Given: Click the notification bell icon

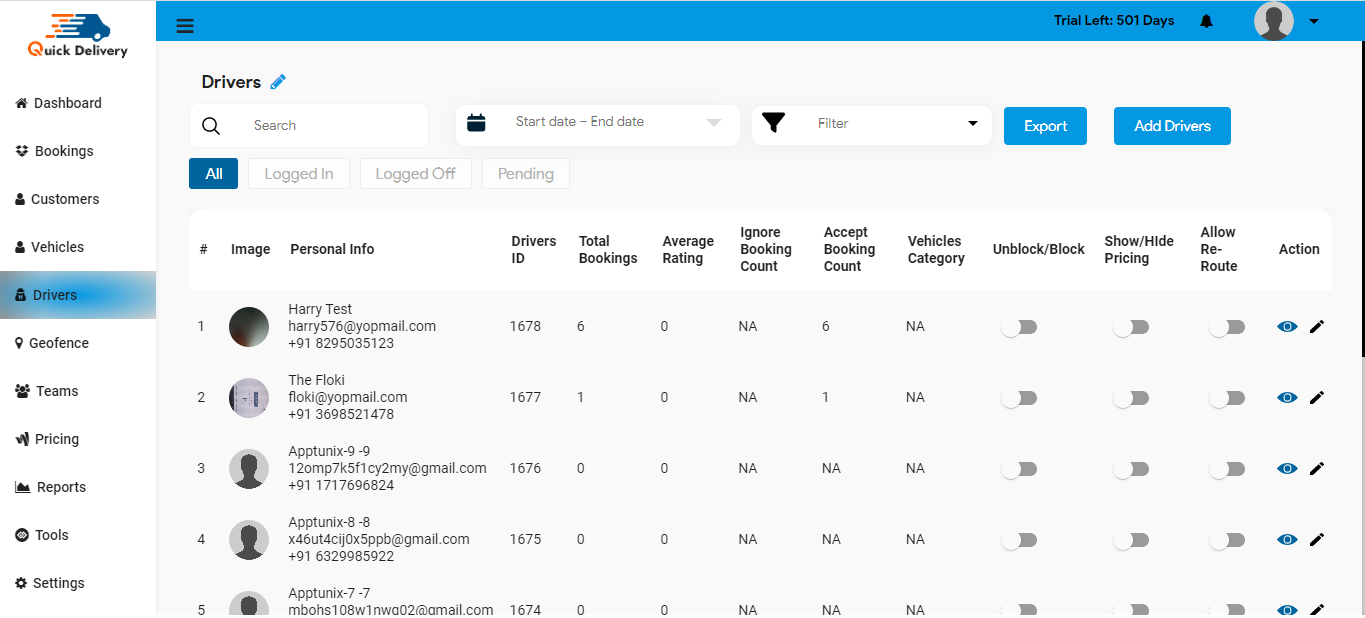Looking at the screenshot, I should 1206,20.
